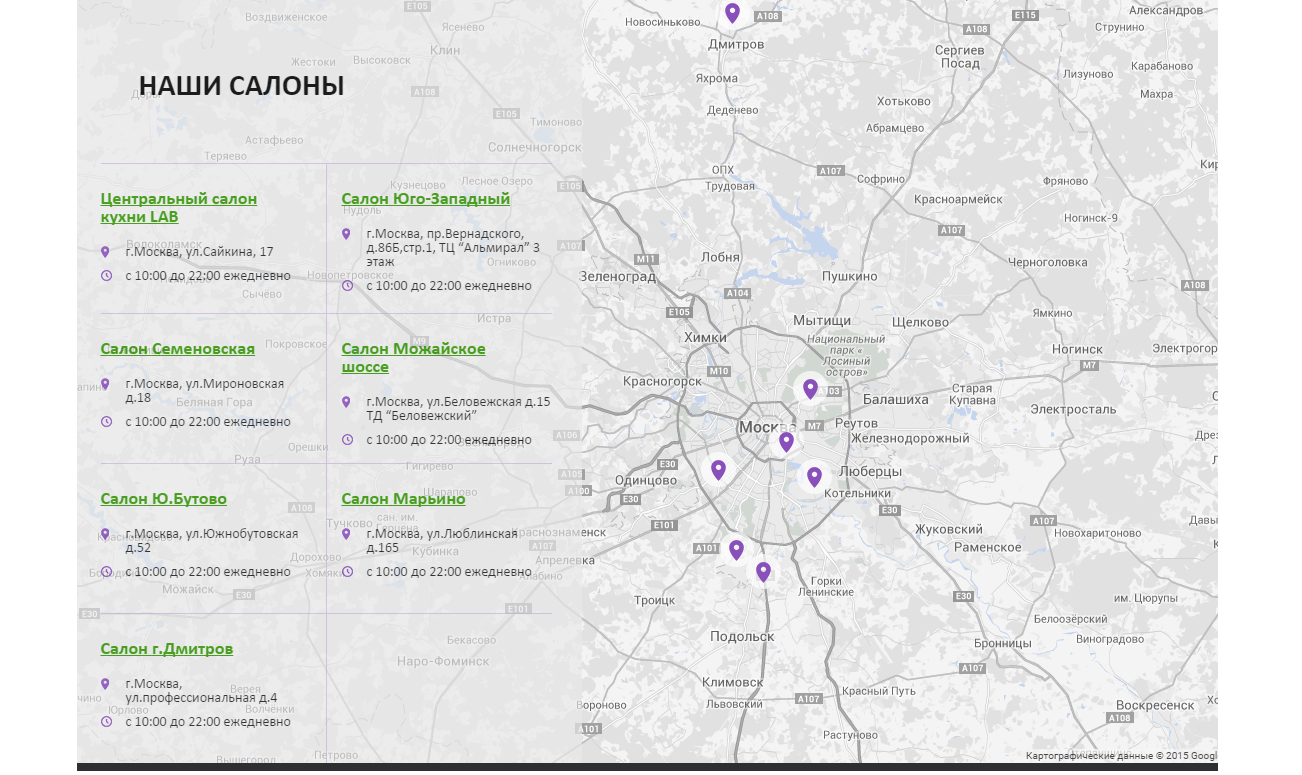Click location pin beside ул.Южнобутовская address

coord(105,534)
